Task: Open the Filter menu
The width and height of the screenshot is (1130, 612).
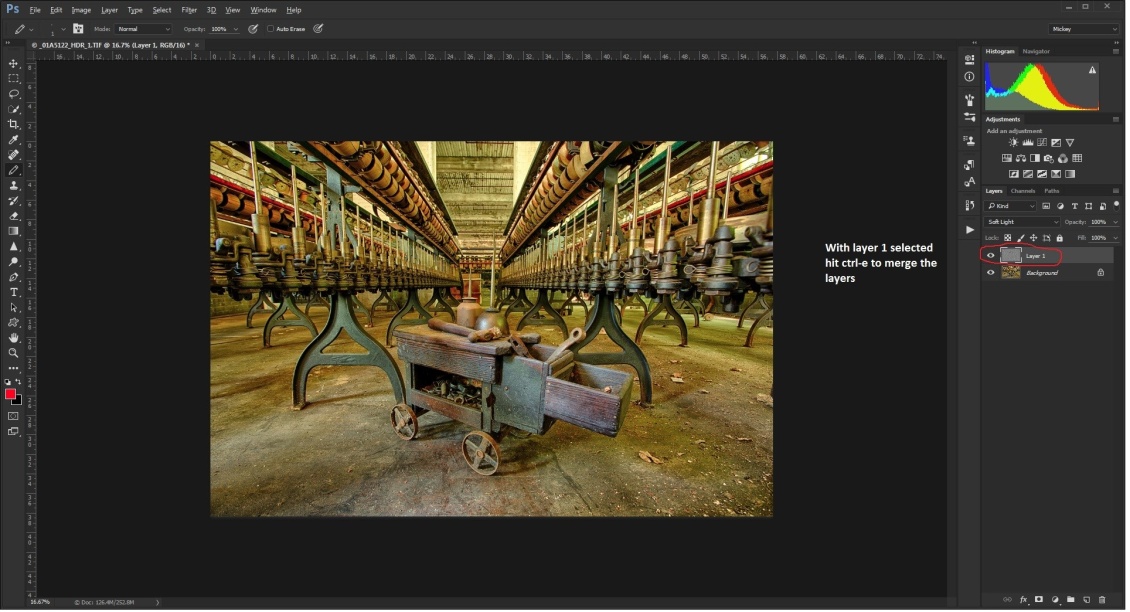Action: tap(189, 10)
